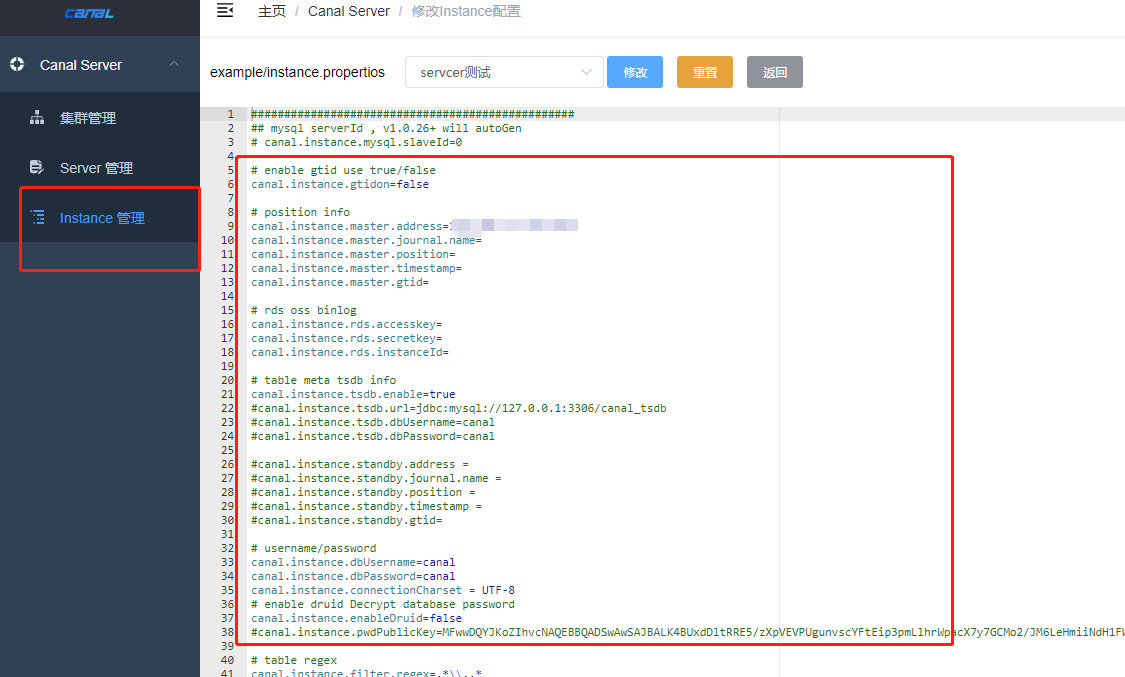Click line number 1 in gutter
1125x677 pixels.
coord(230,114)
